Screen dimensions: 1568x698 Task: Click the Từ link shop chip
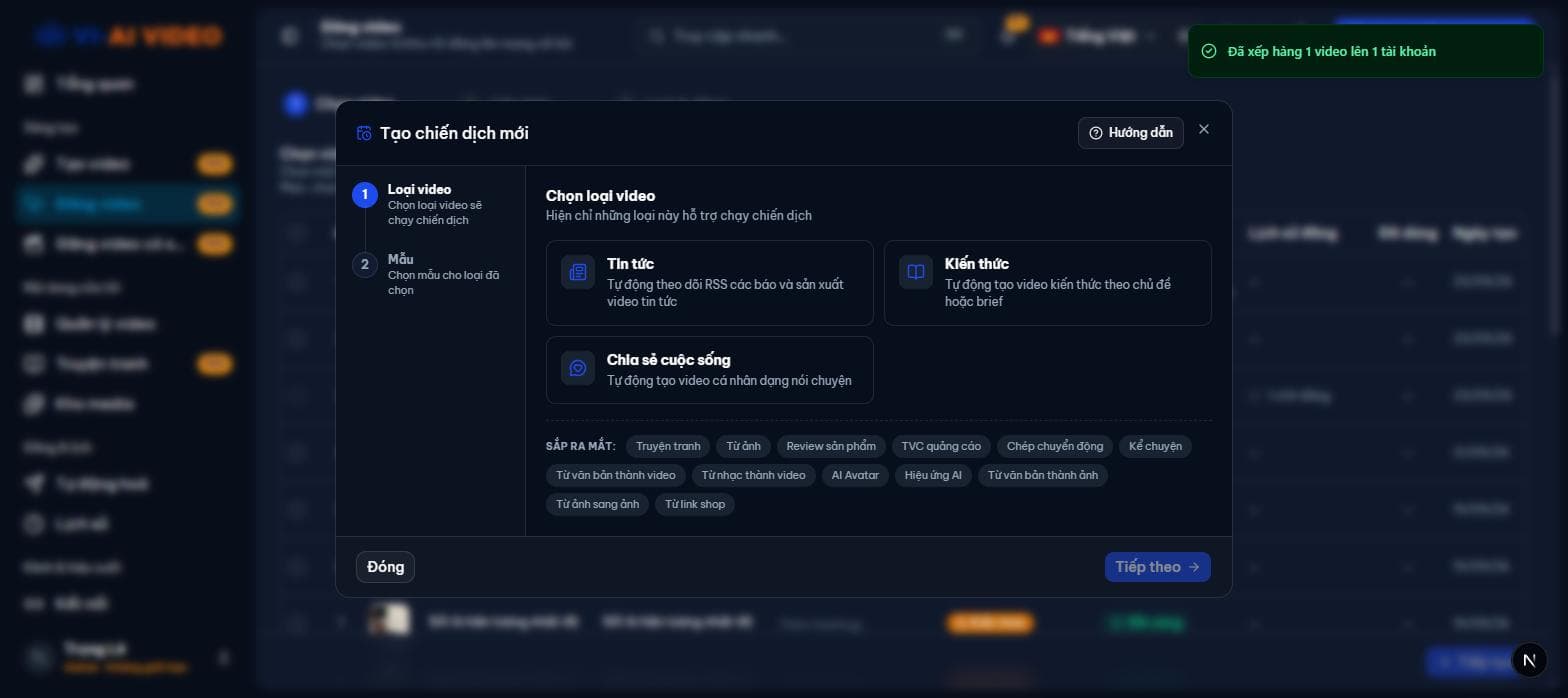pyautogui.click(x=695, y=504)
